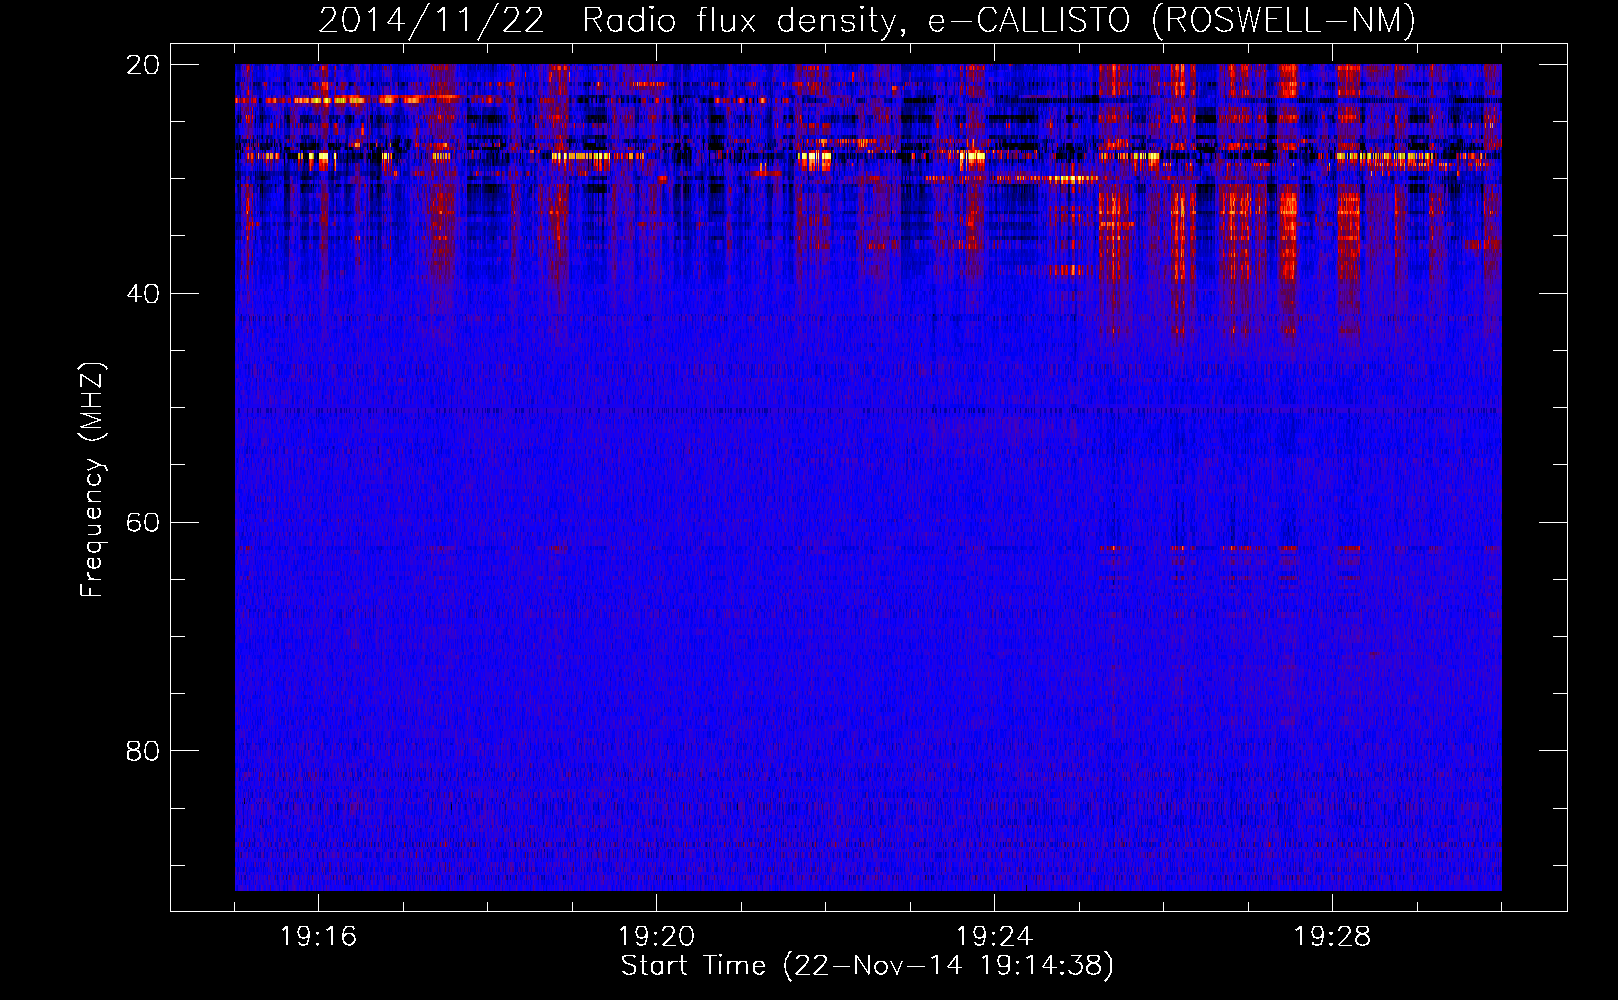Screen dimensions: 1618x1000
Task: Click the '40' frequency tick label
Action: pos(143,294)
